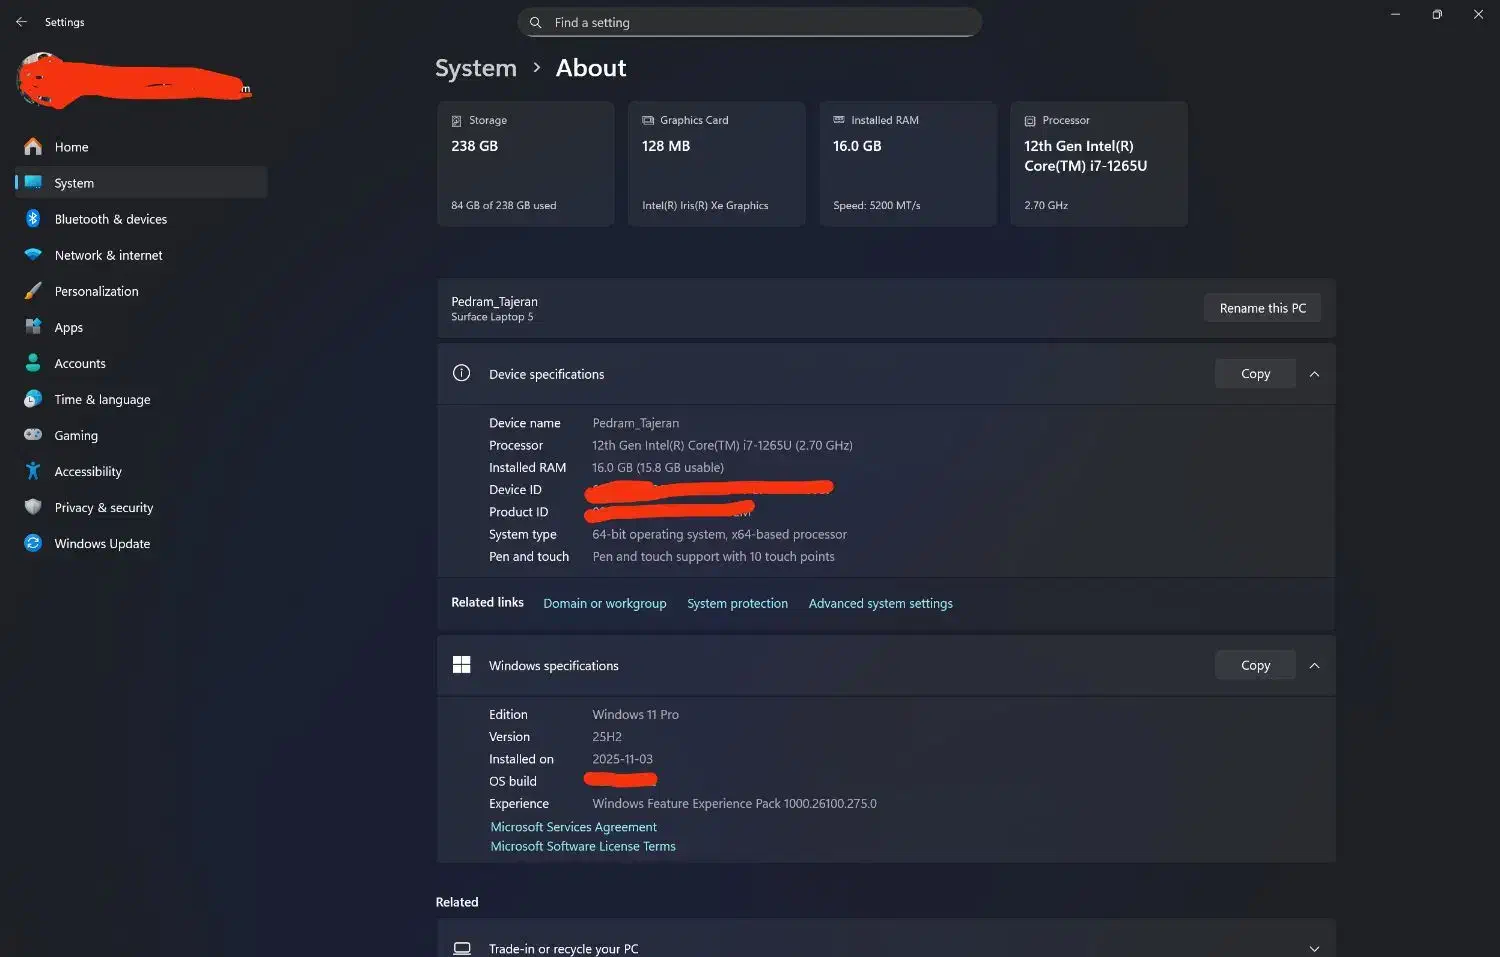
Task: Open the Microsoft Software License Terms link
Action: point(583,846)
